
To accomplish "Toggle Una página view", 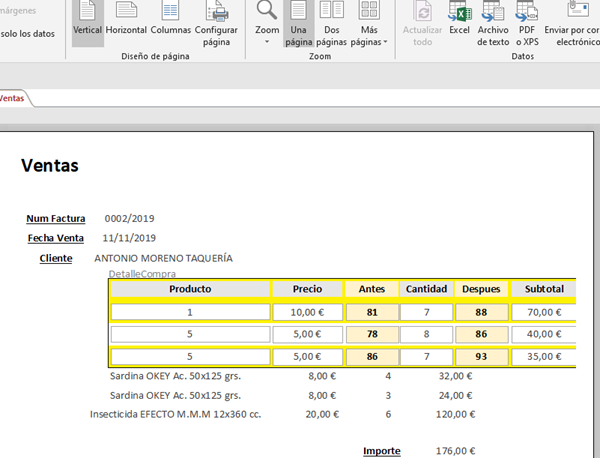I will (298, 24).
